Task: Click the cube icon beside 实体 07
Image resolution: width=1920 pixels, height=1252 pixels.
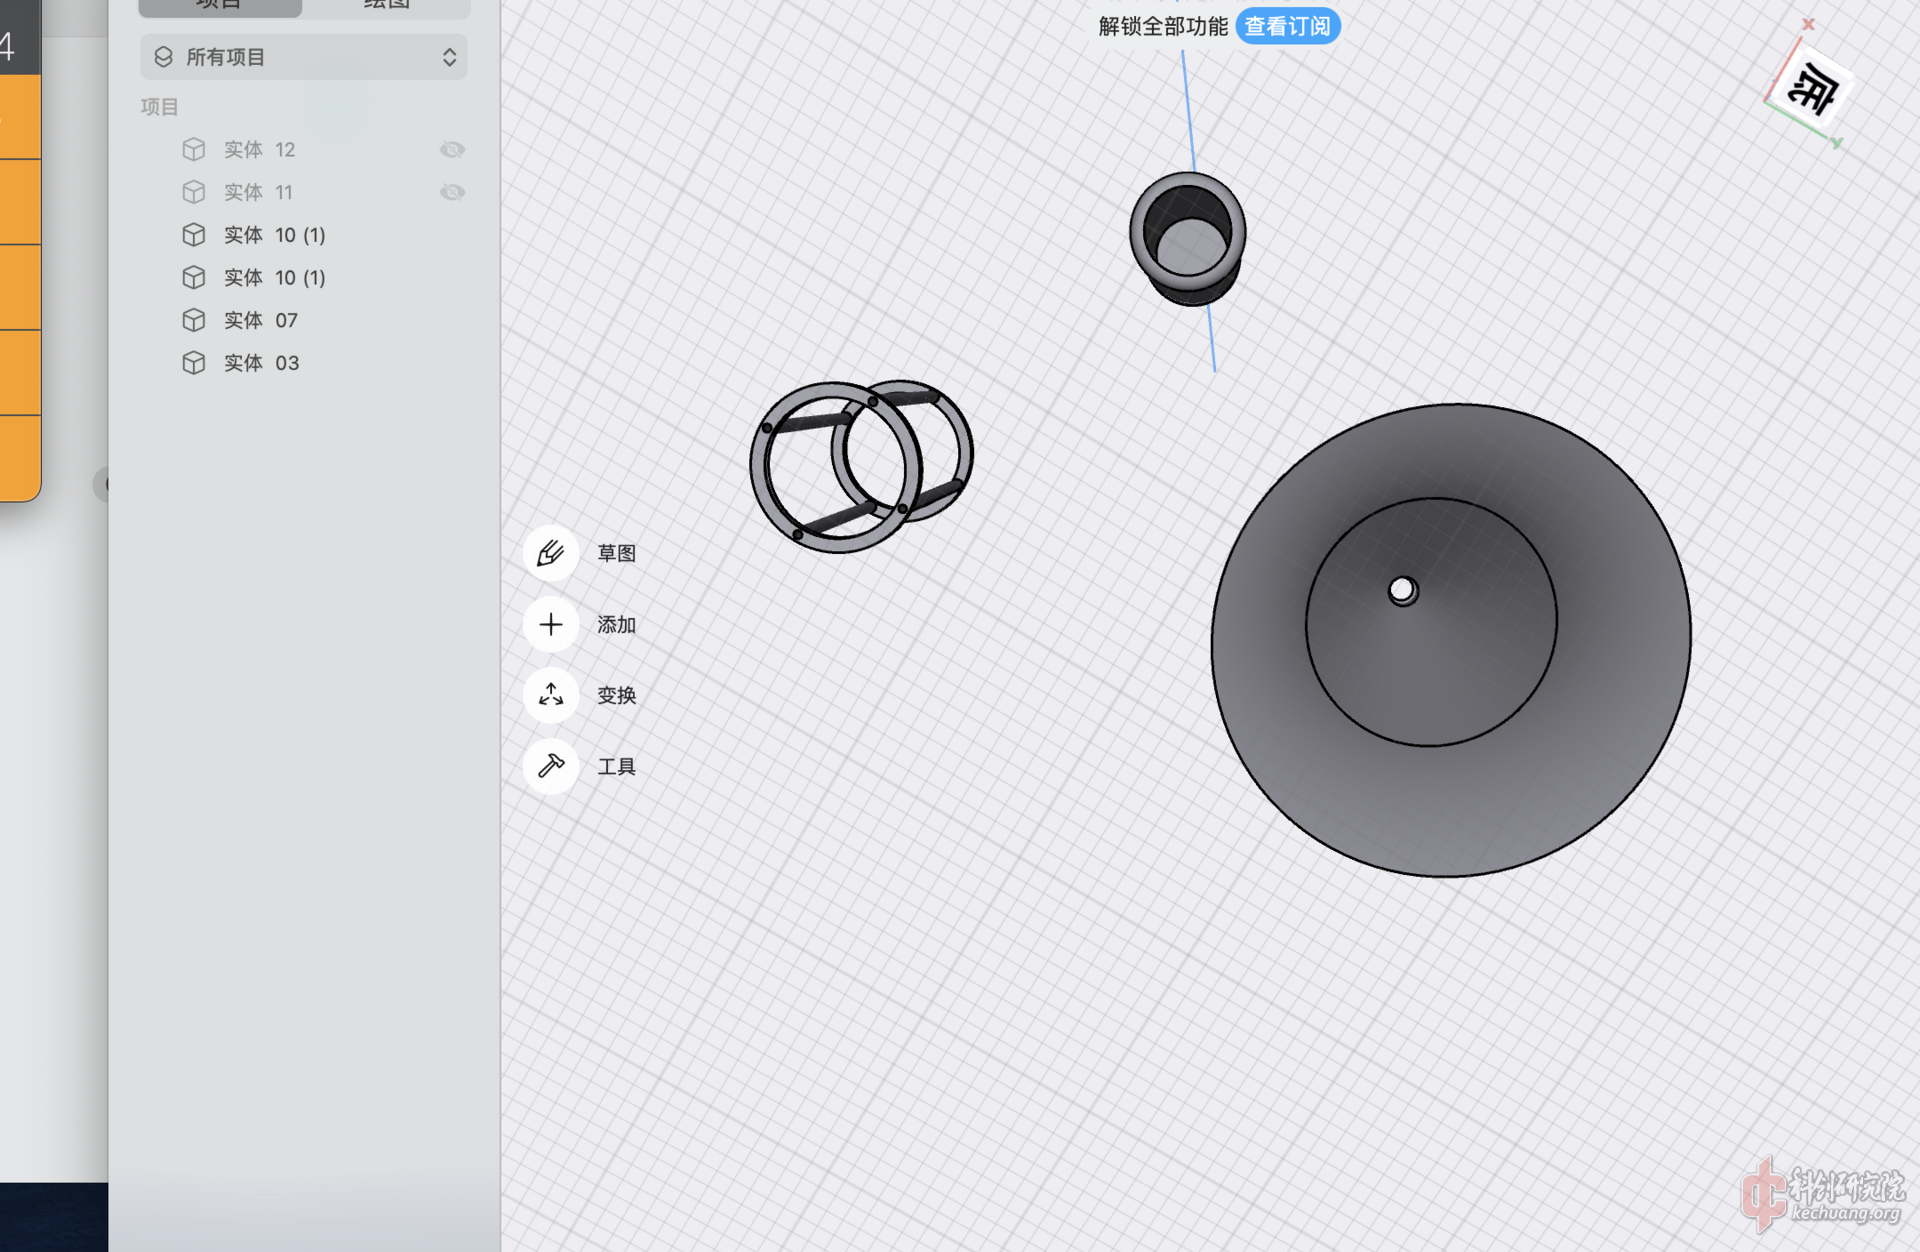Action: [x=194, y=320]
